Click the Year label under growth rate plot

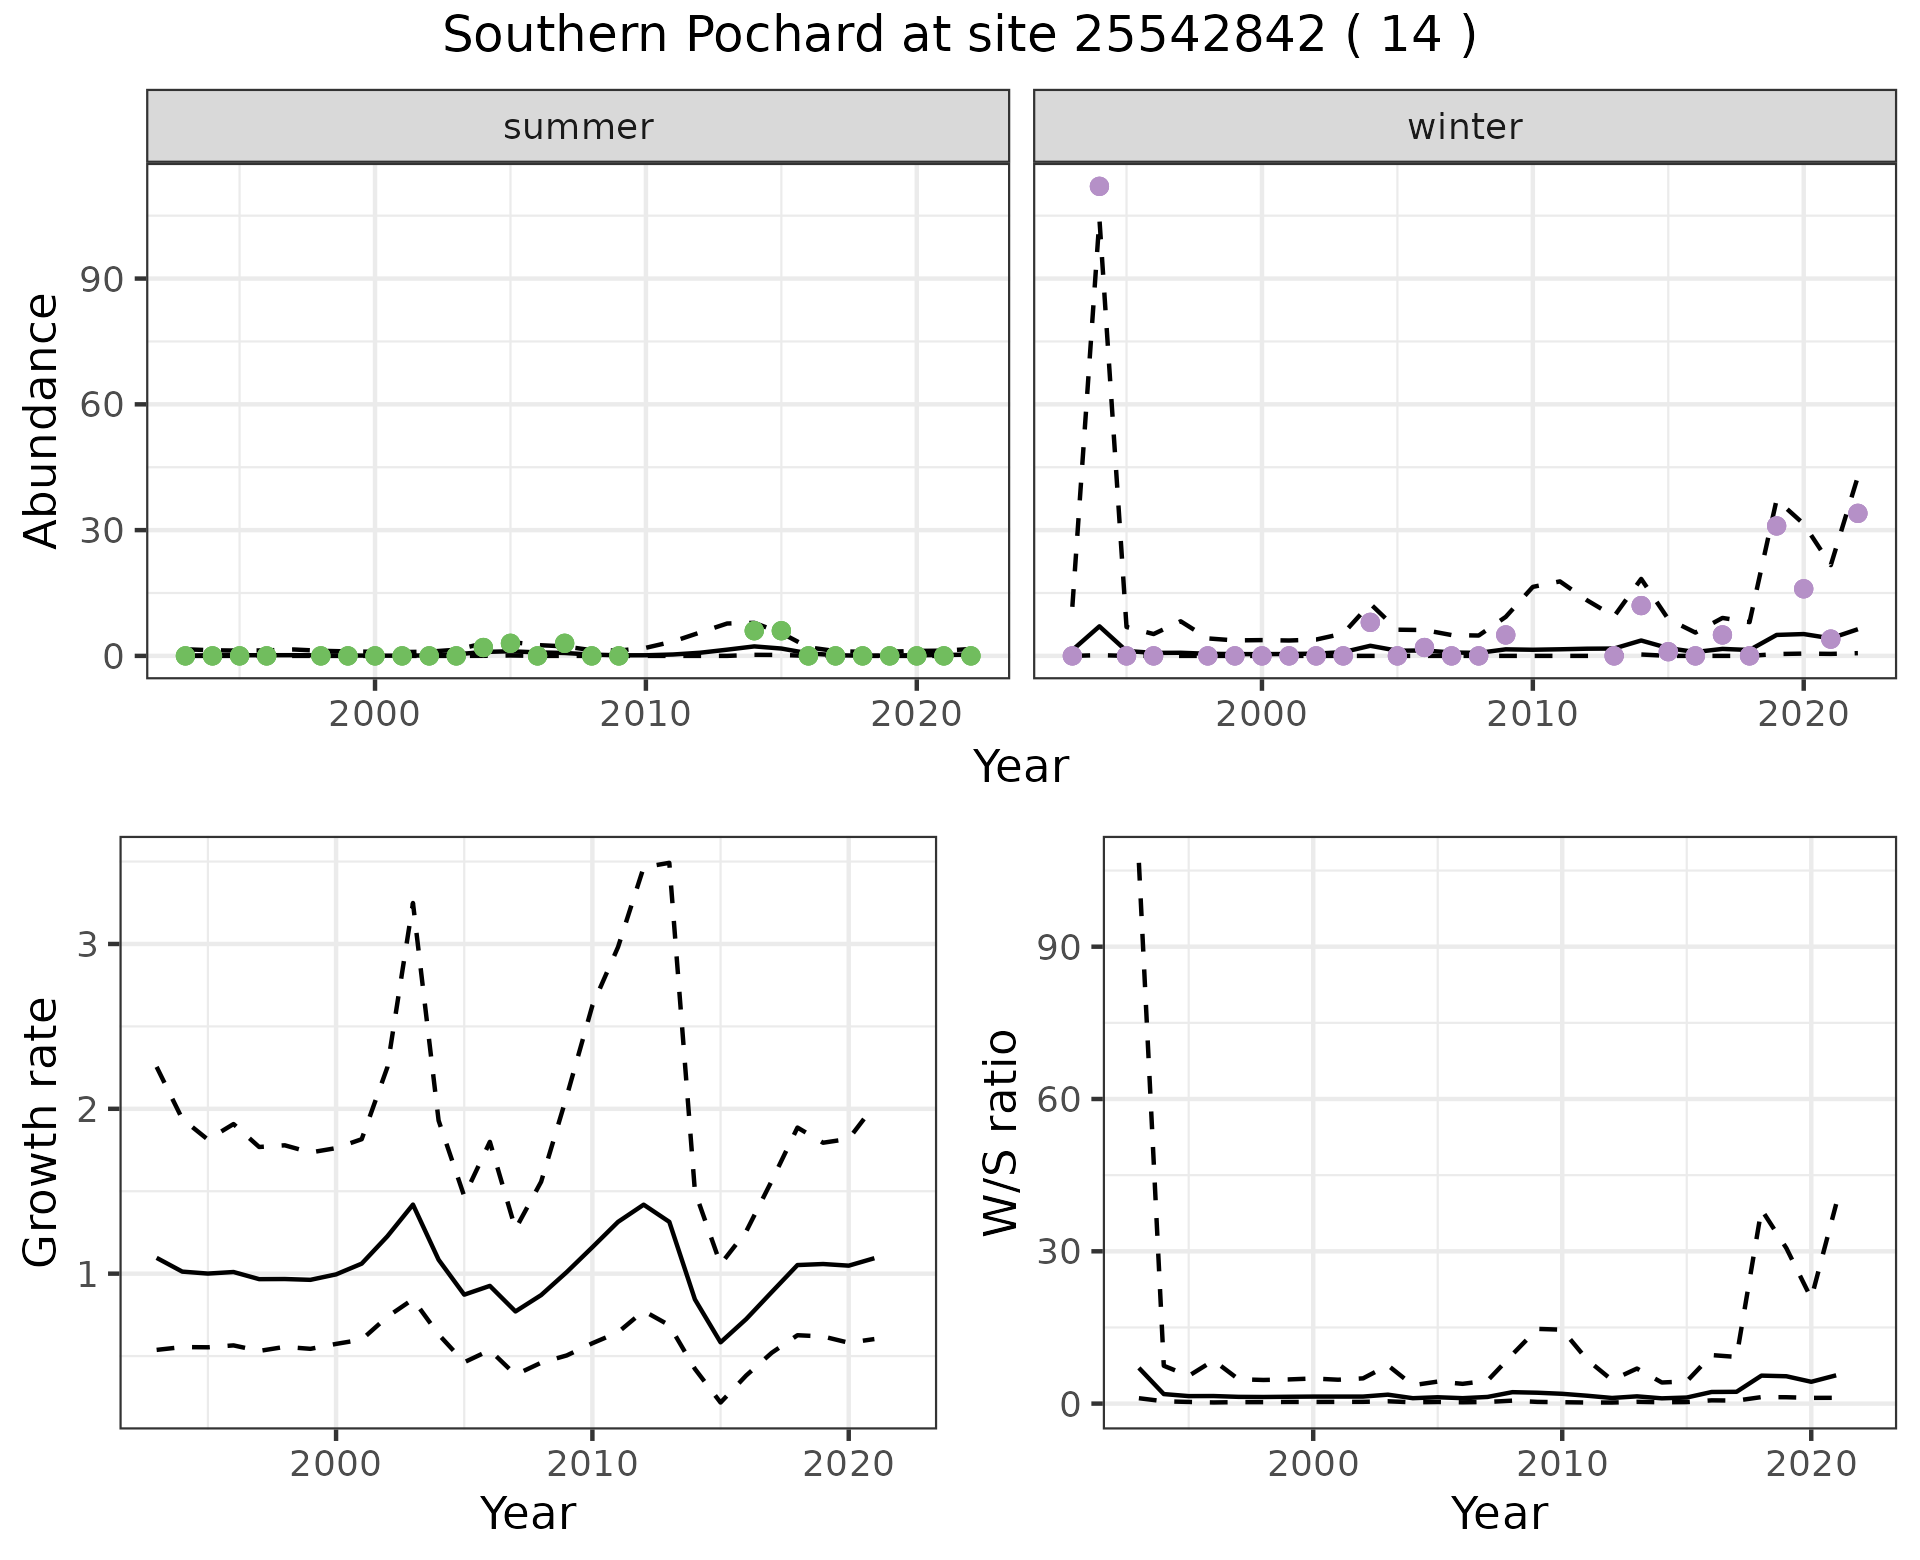(528, 1514)
